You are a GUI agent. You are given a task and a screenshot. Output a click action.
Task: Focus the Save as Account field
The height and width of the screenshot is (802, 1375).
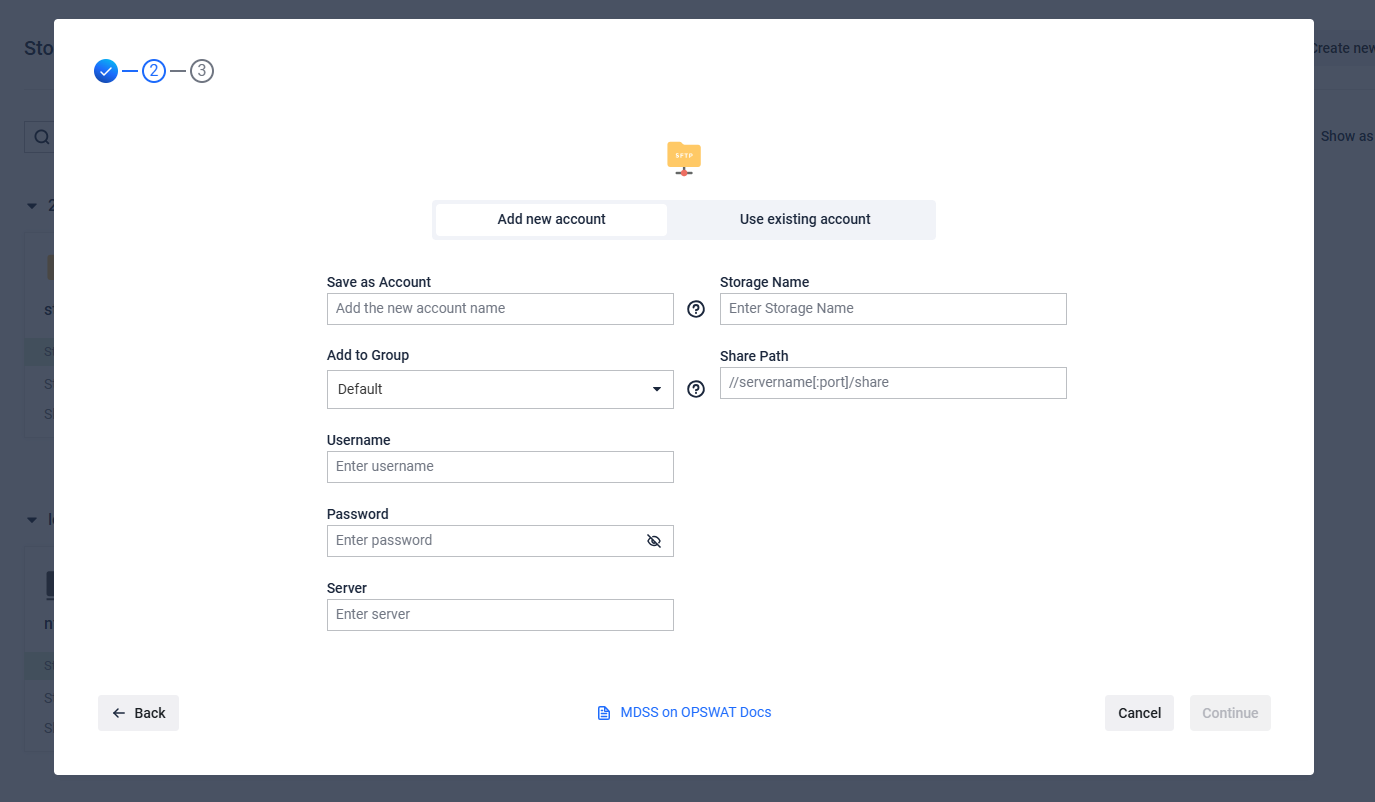point(500,309)
